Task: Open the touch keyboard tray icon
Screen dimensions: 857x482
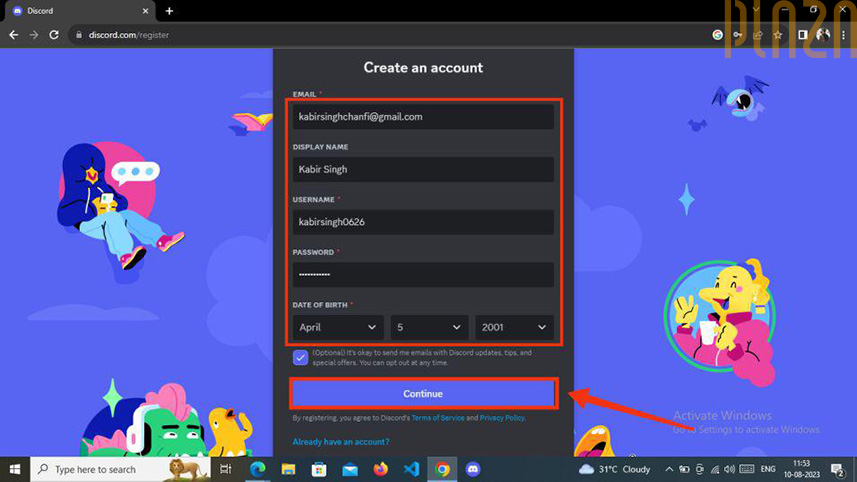Action: 747,469
